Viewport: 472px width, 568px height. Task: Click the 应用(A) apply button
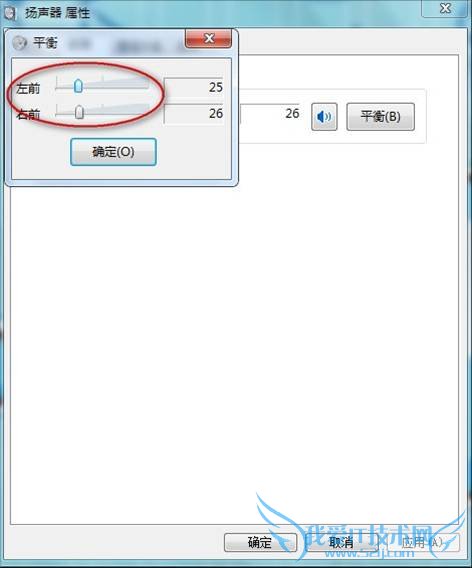point(423,542)
